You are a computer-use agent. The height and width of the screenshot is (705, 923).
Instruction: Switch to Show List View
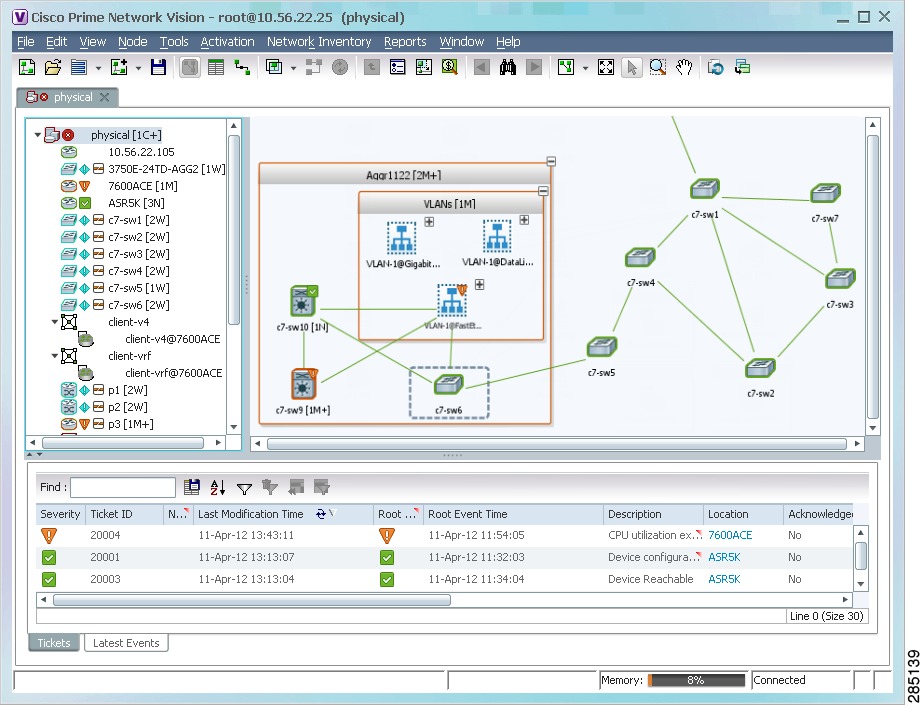click(x=216, y=67)
